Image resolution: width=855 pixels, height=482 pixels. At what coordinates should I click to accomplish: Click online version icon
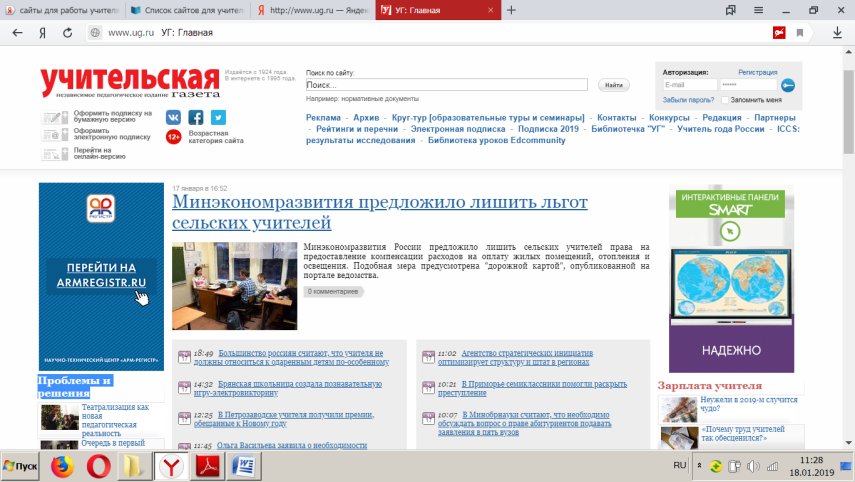pyautogui.click(x=55, y=153)
